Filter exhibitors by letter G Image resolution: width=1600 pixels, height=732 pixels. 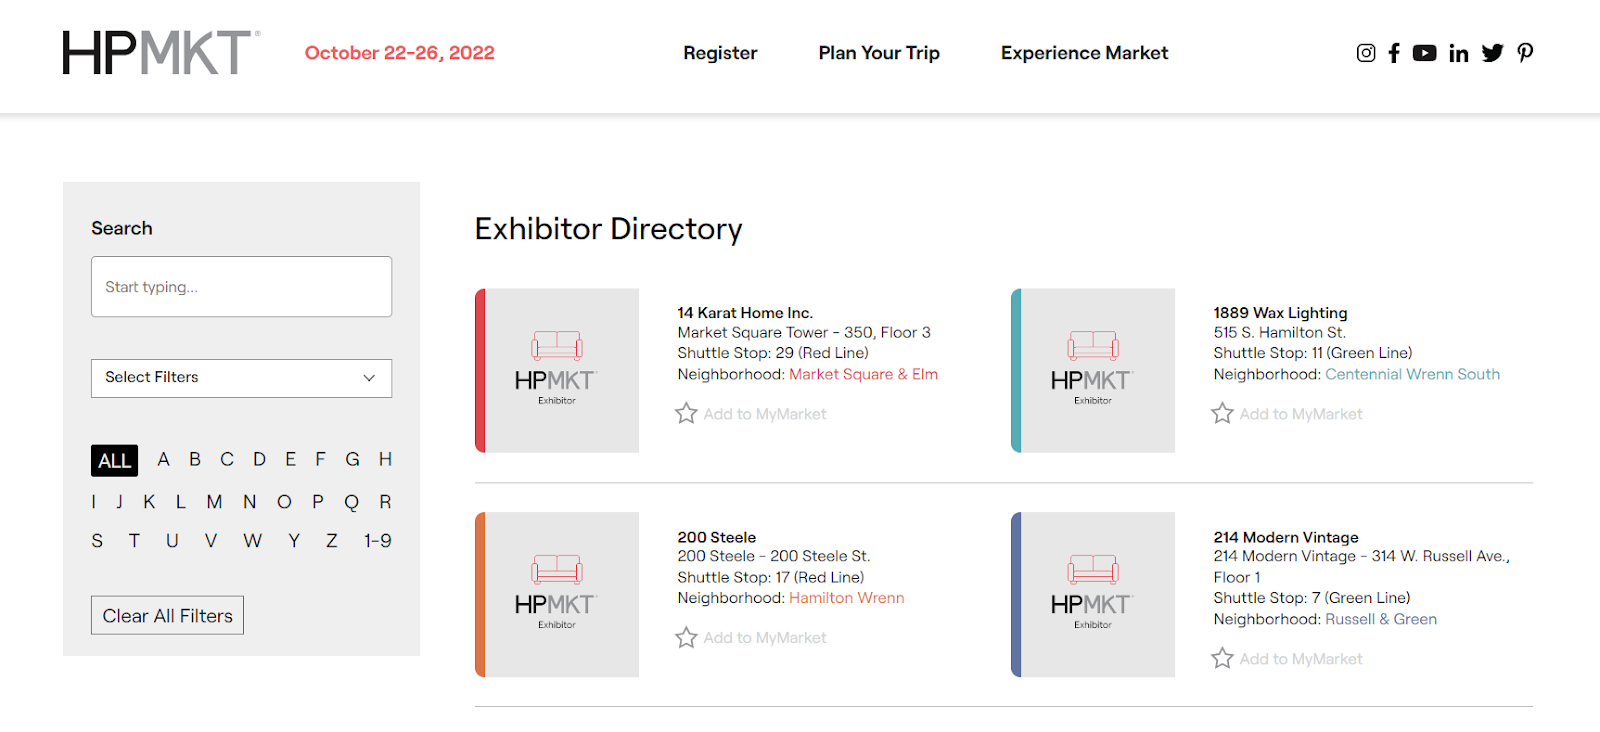pos(352,459)
